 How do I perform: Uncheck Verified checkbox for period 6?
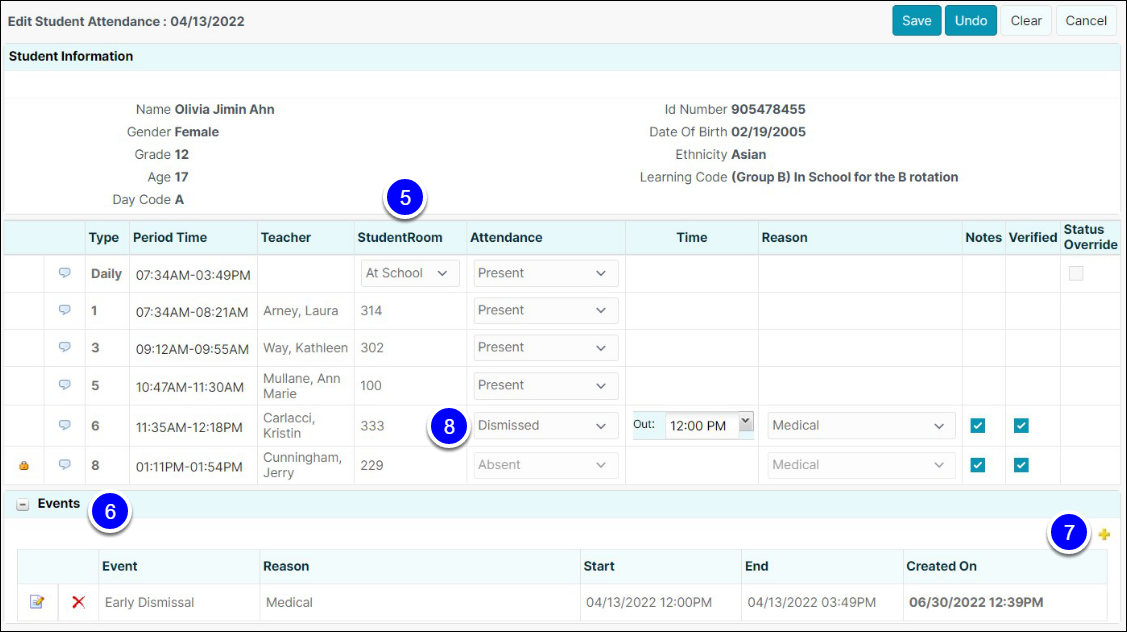tap(1021, 426)
